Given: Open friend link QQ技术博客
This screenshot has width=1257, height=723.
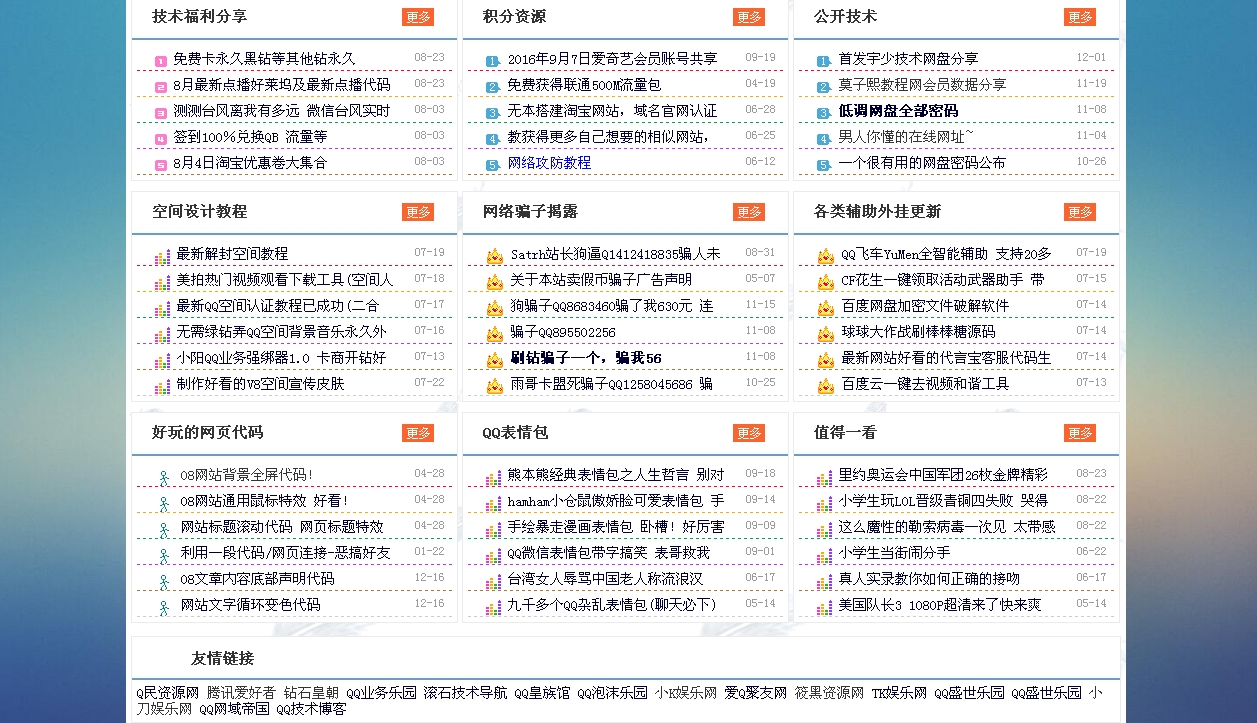Looking at the screenshot, I should pos(311,709).
